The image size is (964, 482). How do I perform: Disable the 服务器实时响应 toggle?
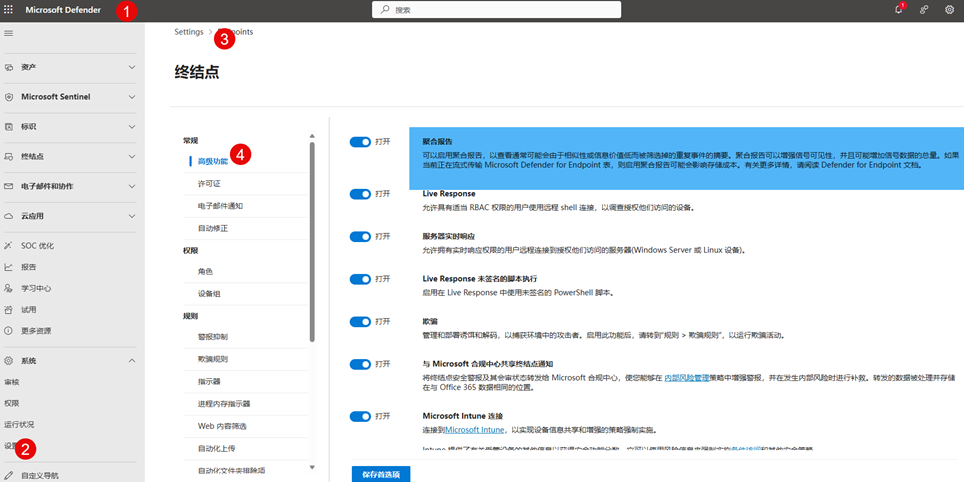click(x=360, y=237)
